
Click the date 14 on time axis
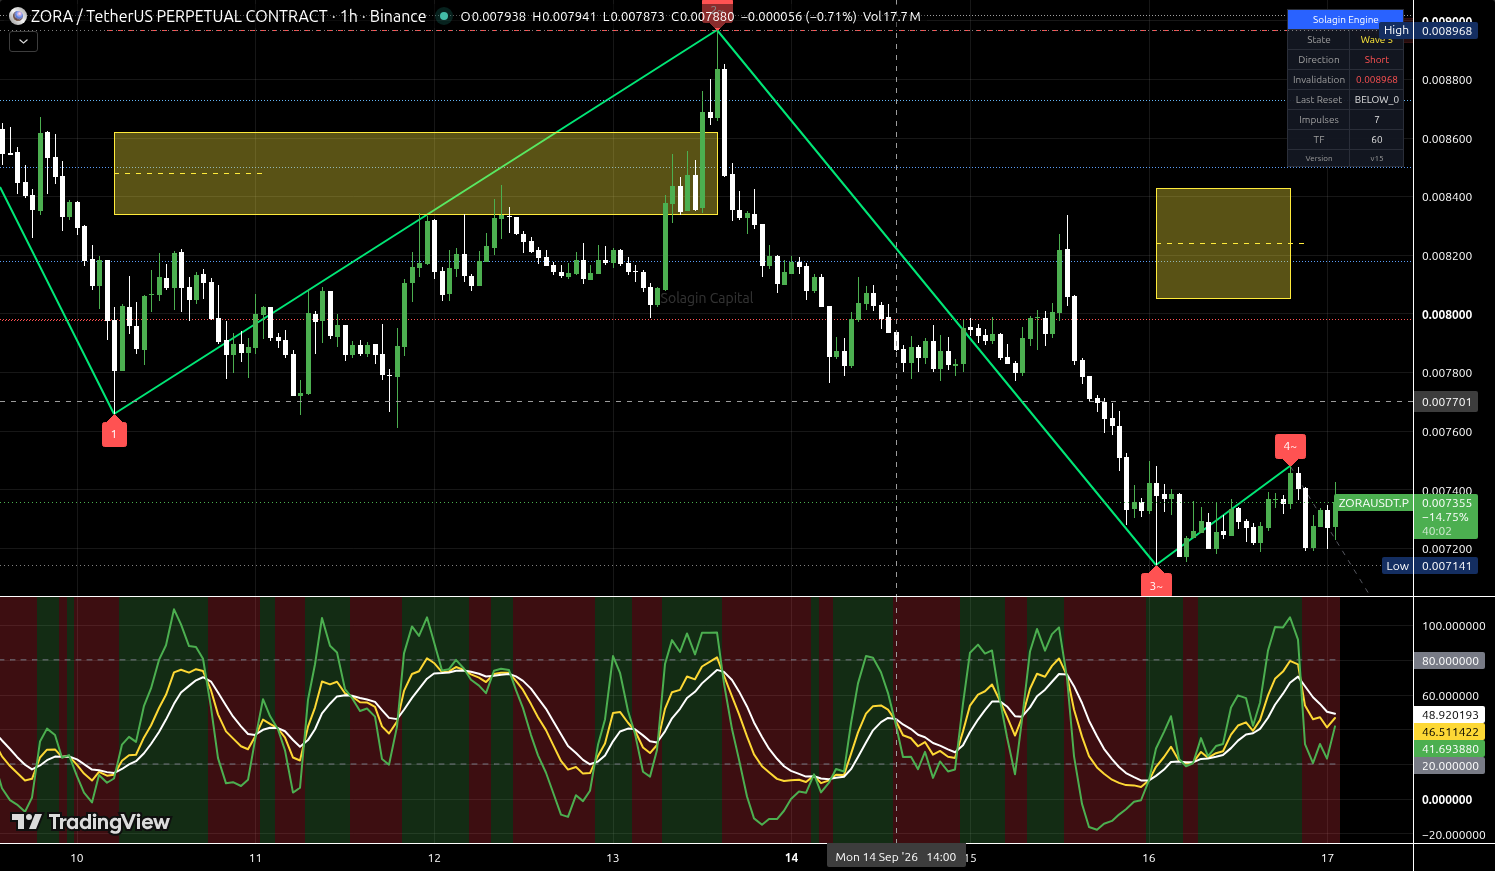(791, 858)
